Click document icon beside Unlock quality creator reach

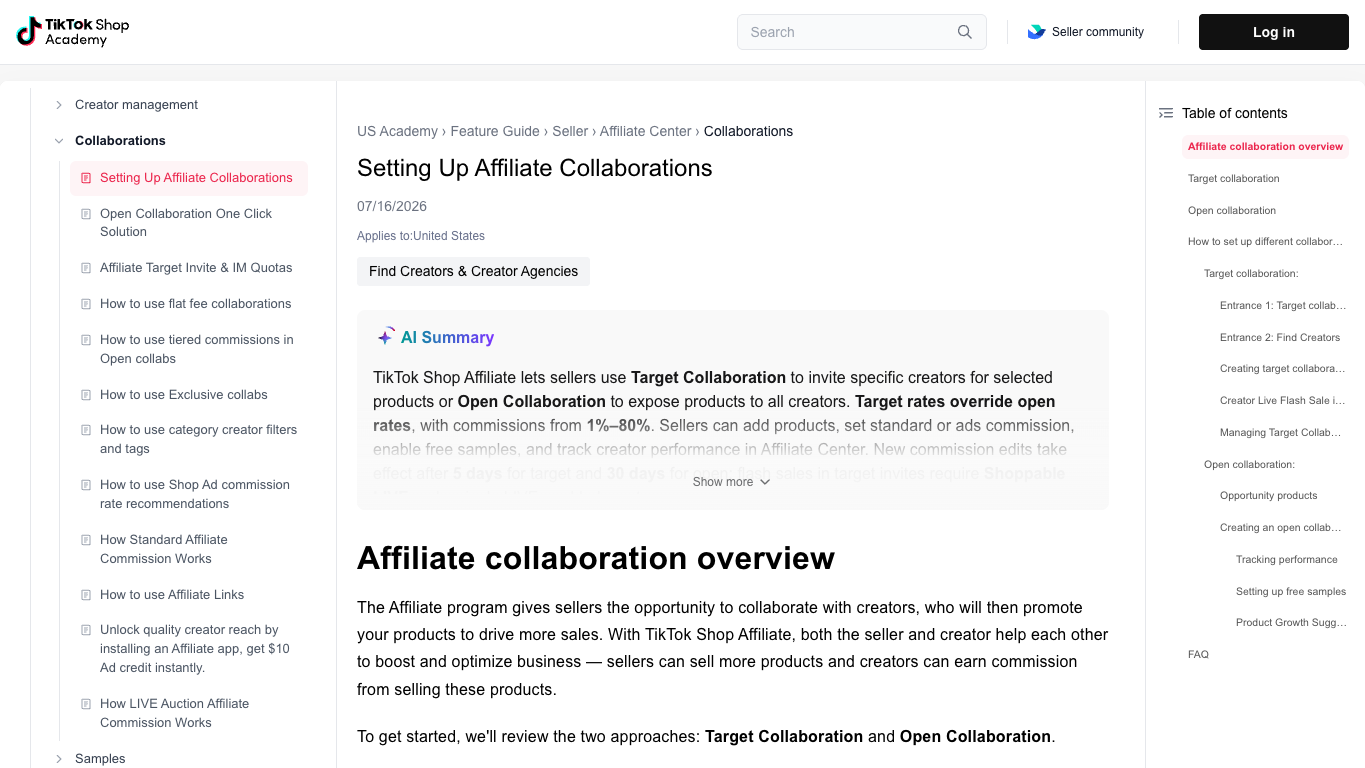(x=86, y=630)
